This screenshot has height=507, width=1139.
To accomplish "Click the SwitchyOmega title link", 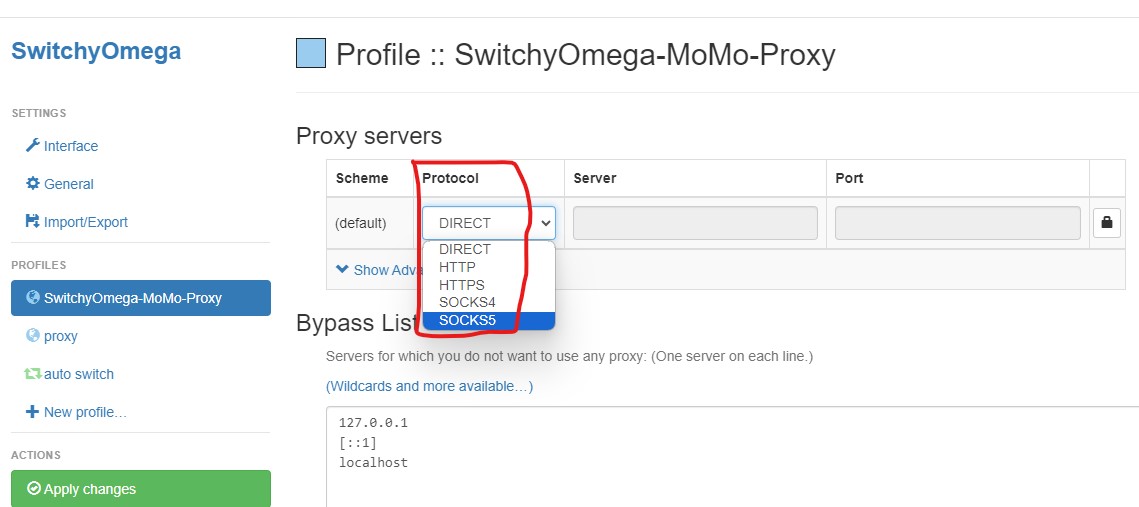I will pyautogui.click(x=96, y=52).
